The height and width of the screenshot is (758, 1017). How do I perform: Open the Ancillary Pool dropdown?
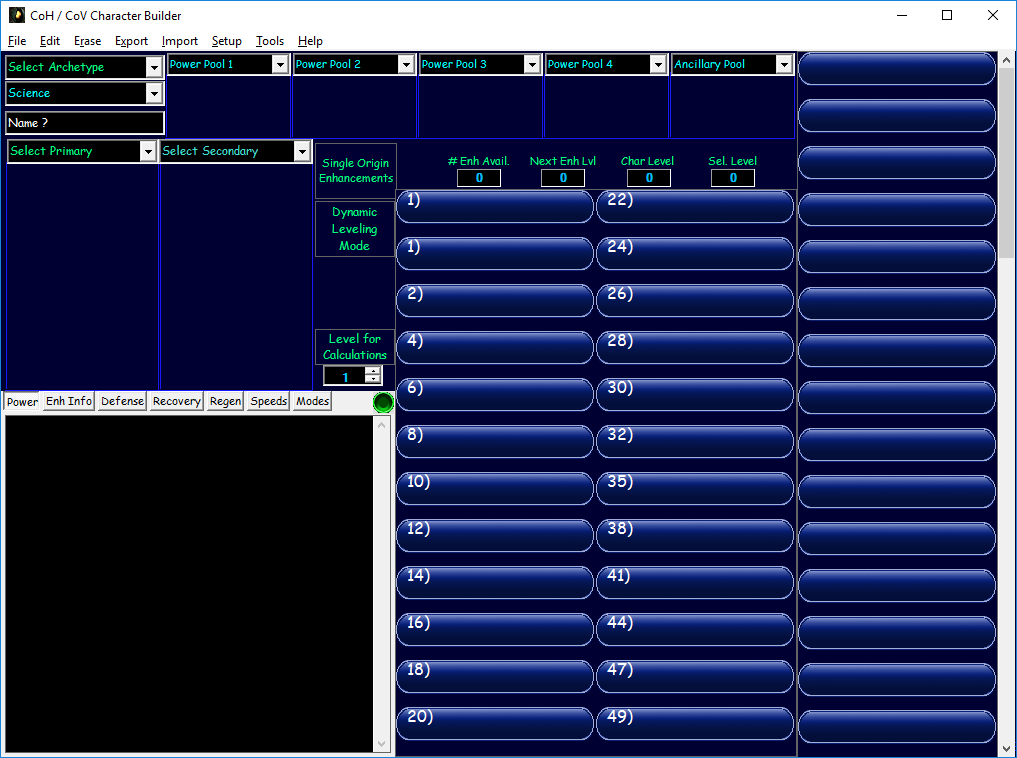point(784,64)
